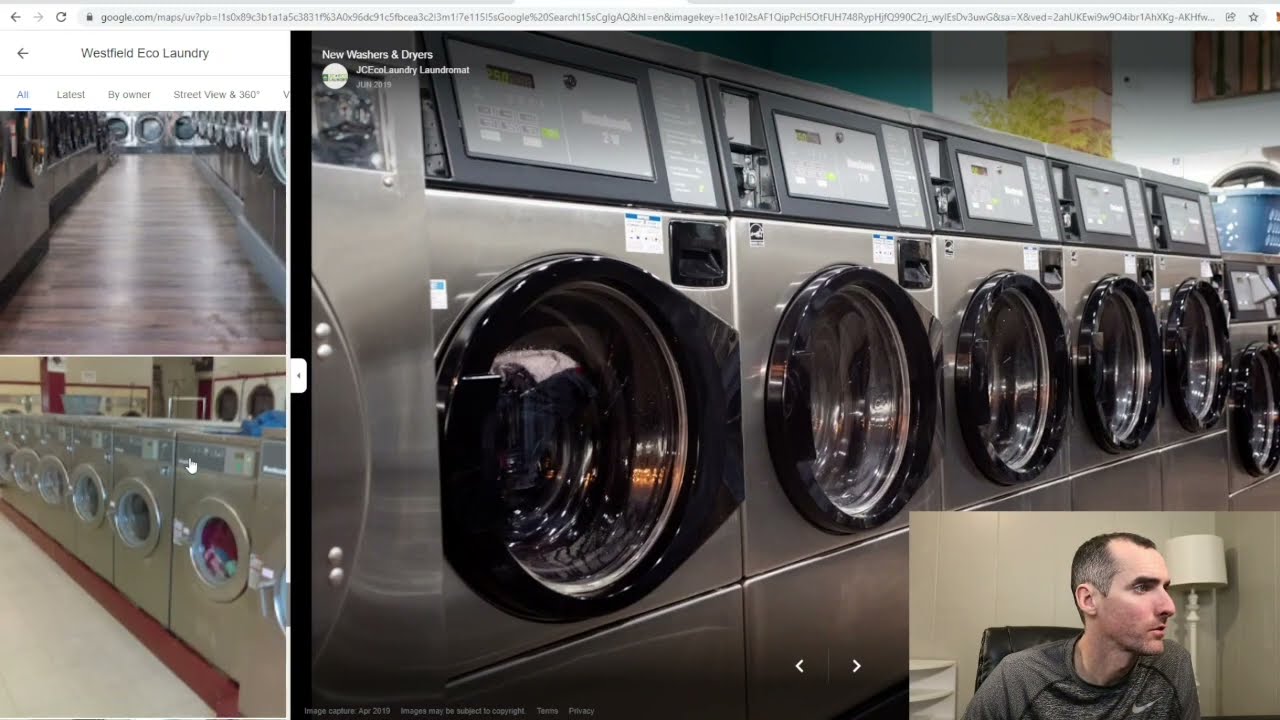1280x720 pixels.
Task: Open the Privacy link
Action: [x=581, y=711]
